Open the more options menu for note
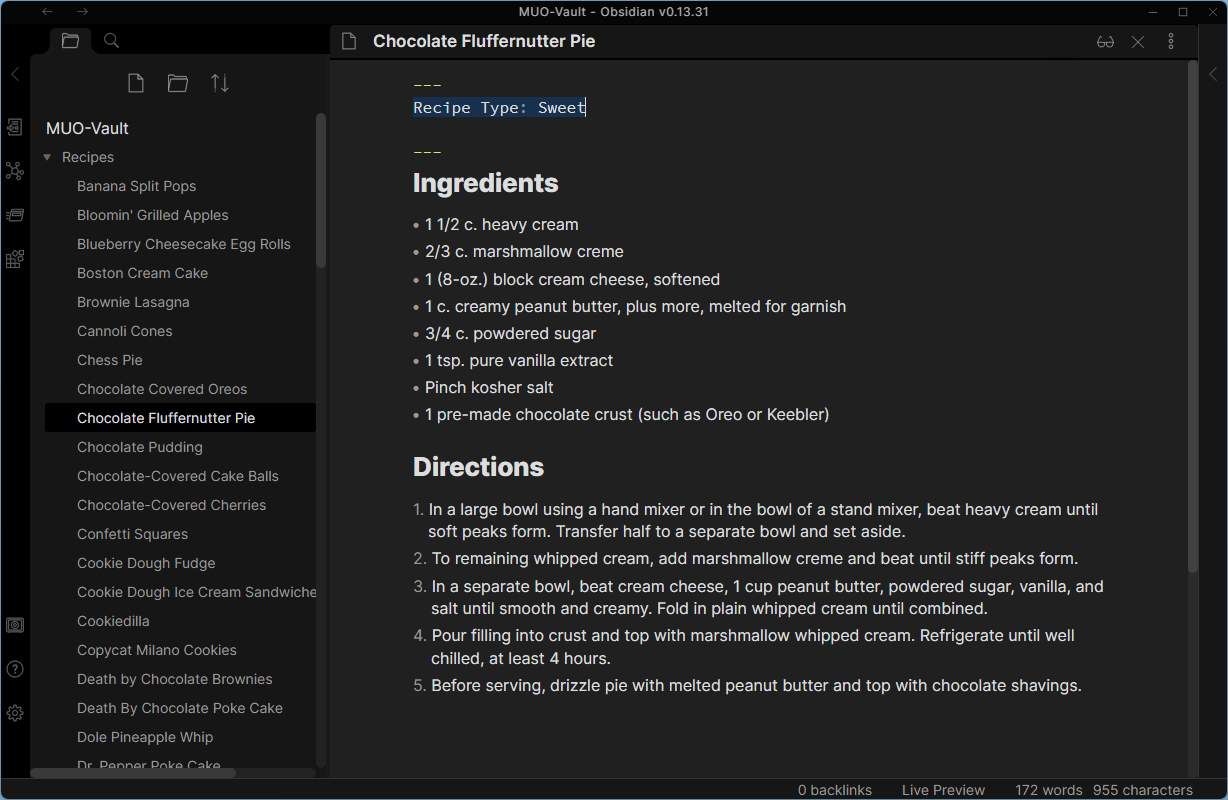 pyautogui.click(x=1171, y=42)
